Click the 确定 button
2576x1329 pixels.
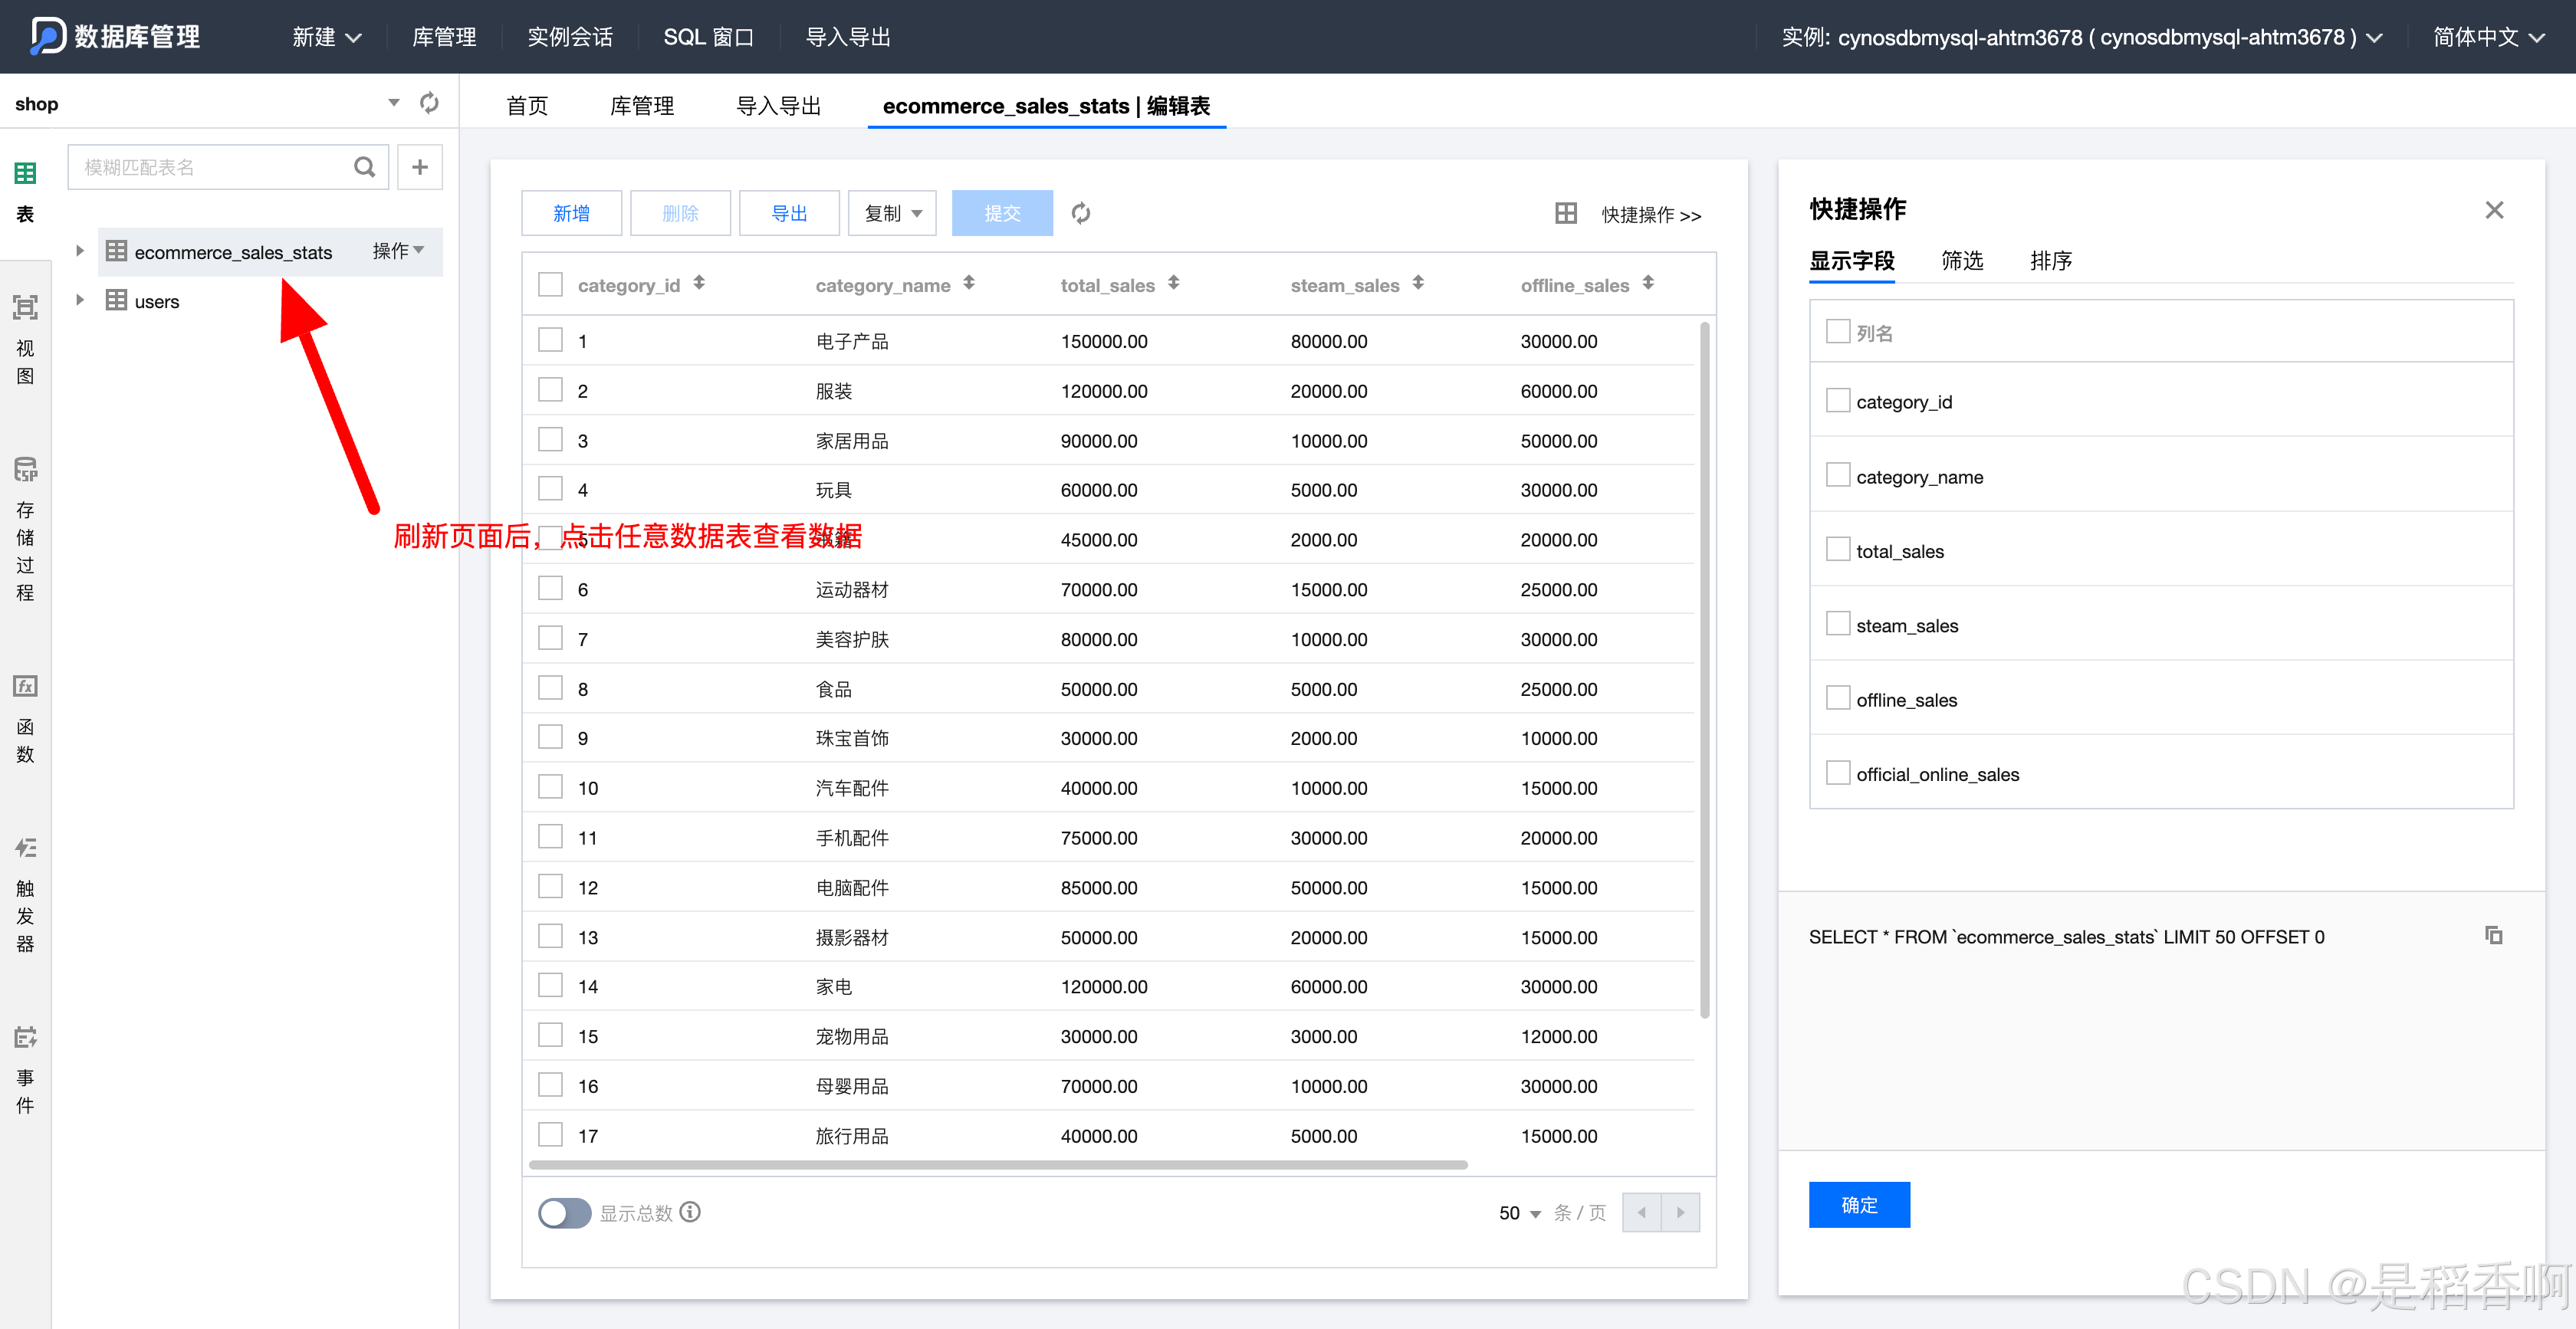point(1858,1204)
